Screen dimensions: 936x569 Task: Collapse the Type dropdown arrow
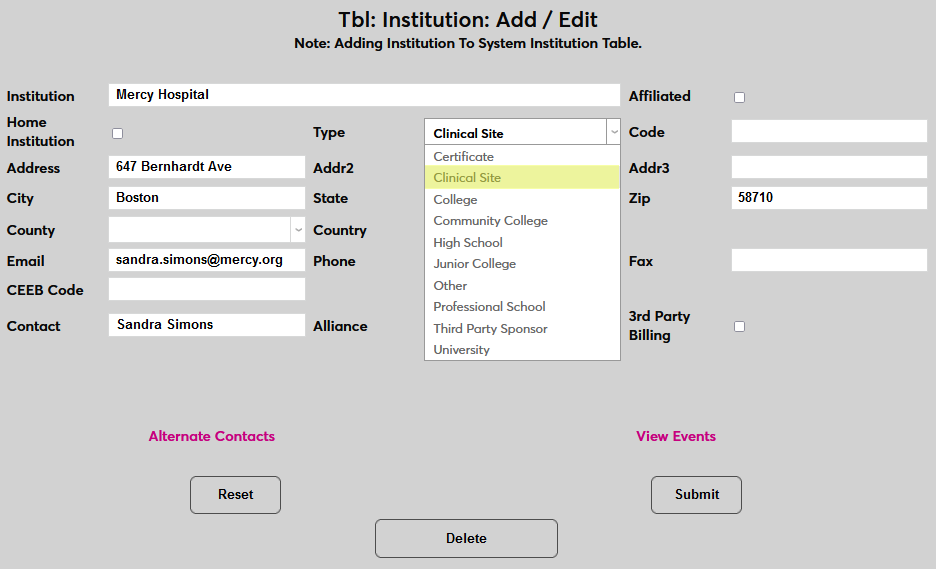pyautogui.click(x=613, y=132)
